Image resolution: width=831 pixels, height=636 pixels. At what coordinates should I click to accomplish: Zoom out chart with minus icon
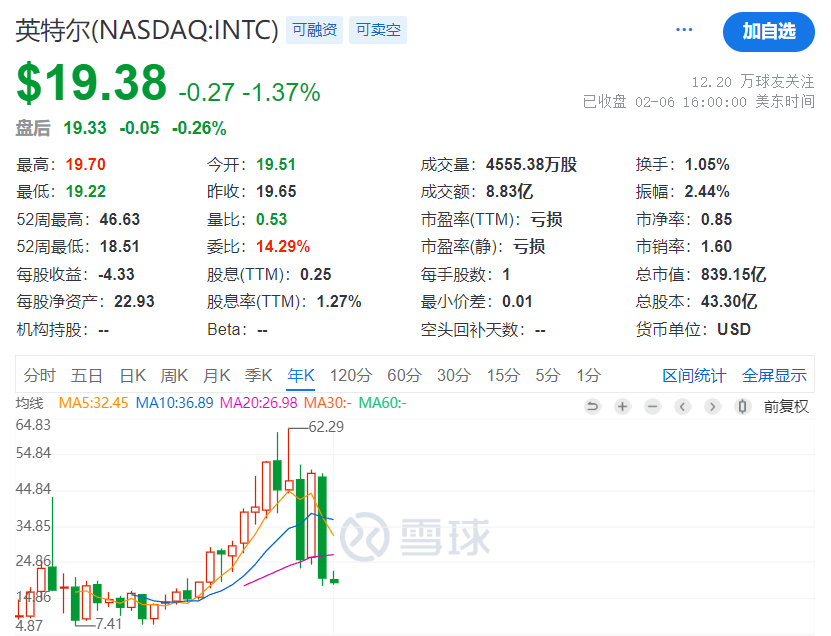click(x=652, y=407)
